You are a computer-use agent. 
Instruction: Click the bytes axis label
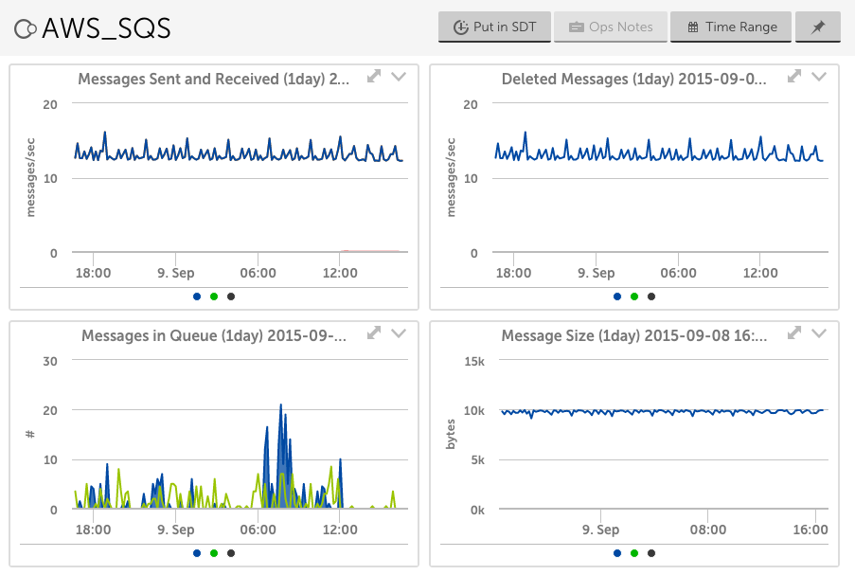[x=450, y=434]
